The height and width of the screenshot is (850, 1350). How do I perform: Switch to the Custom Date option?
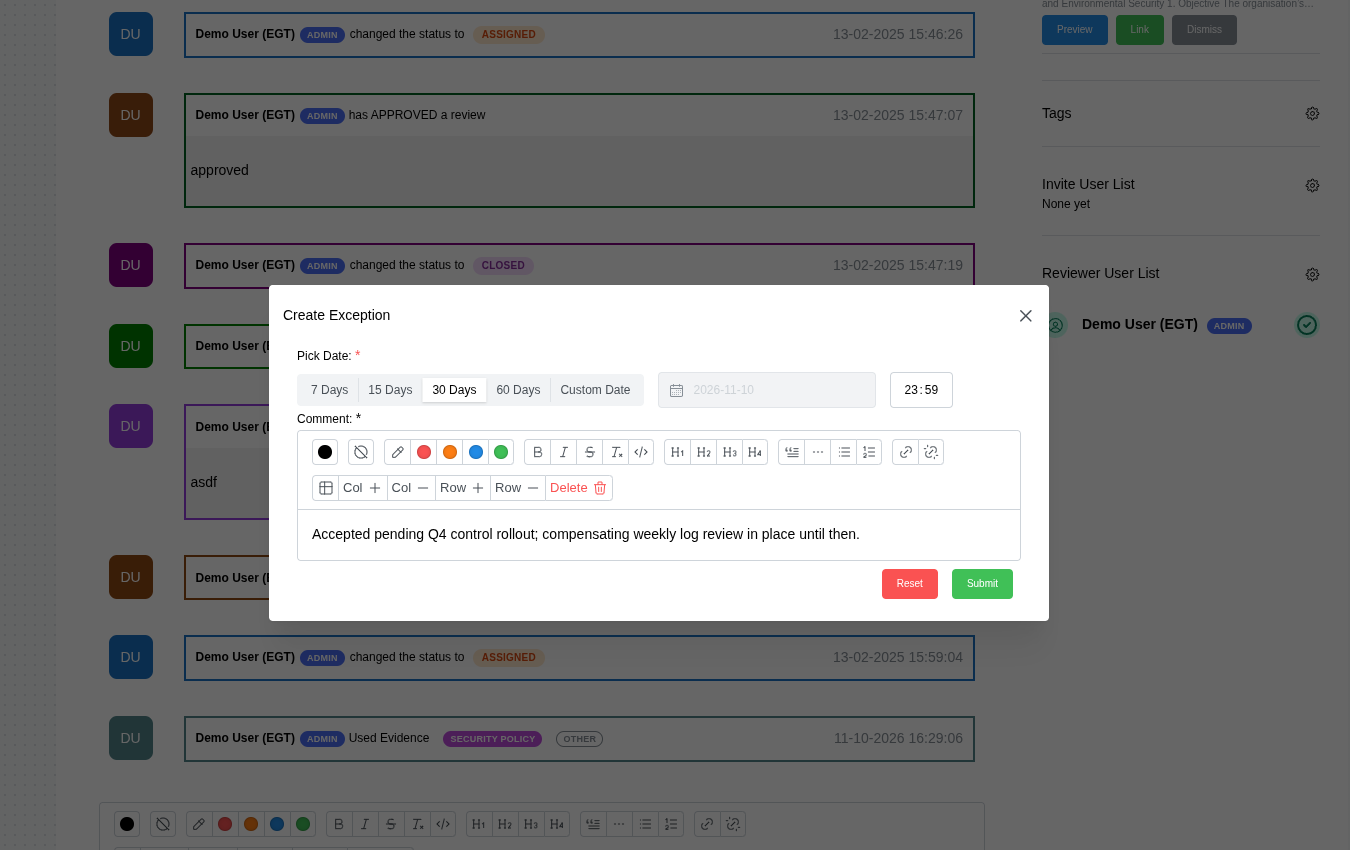pos(595,390)
